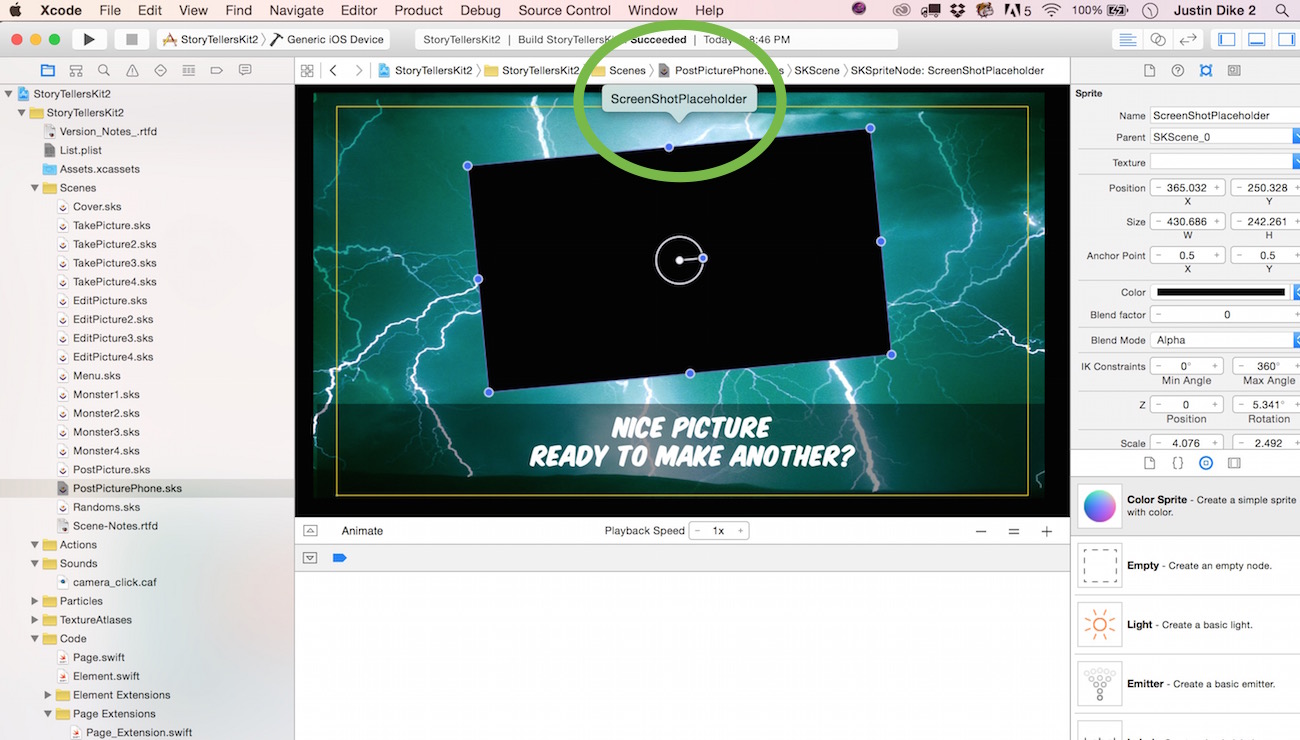Click the Animate button
Viewport: 1300px width, 740px height.
click(362, 530)
